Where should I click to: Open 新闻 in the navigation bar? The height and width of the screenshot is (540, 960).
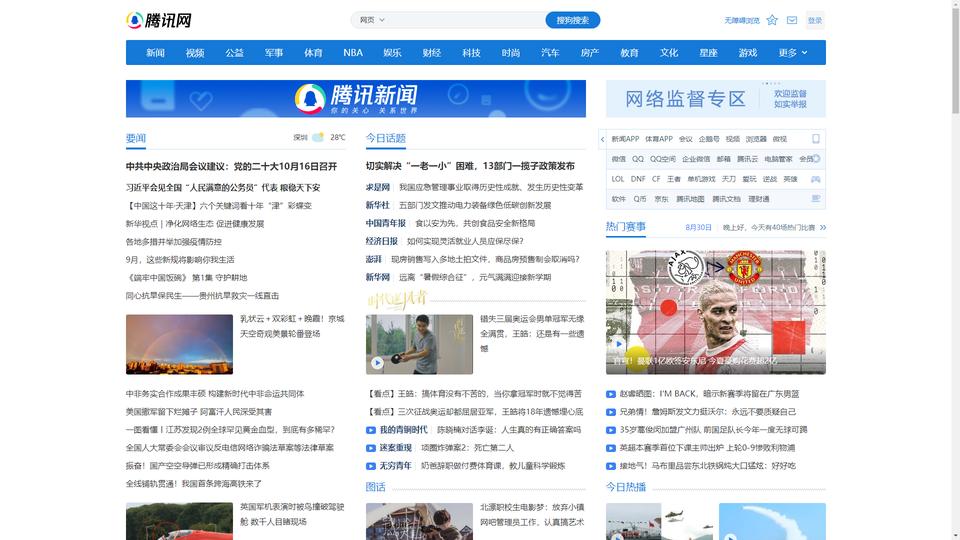tap(156, 53)
